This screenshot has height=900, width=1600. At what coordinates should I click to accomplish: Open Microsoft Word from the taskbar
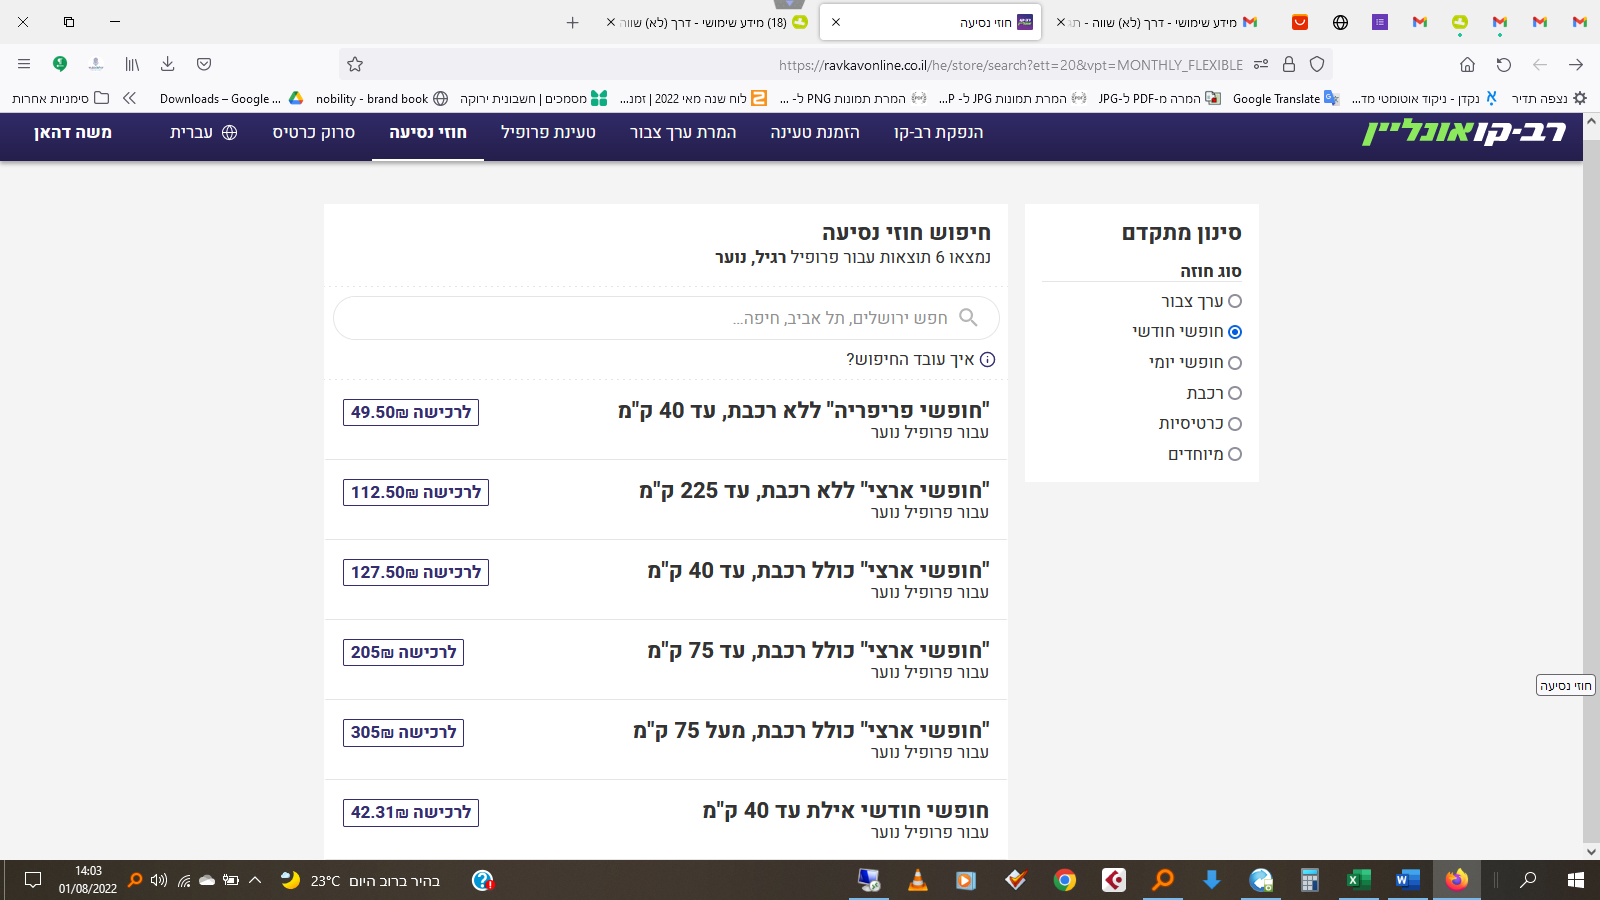pyautogui.click(x=1407, y=880)
